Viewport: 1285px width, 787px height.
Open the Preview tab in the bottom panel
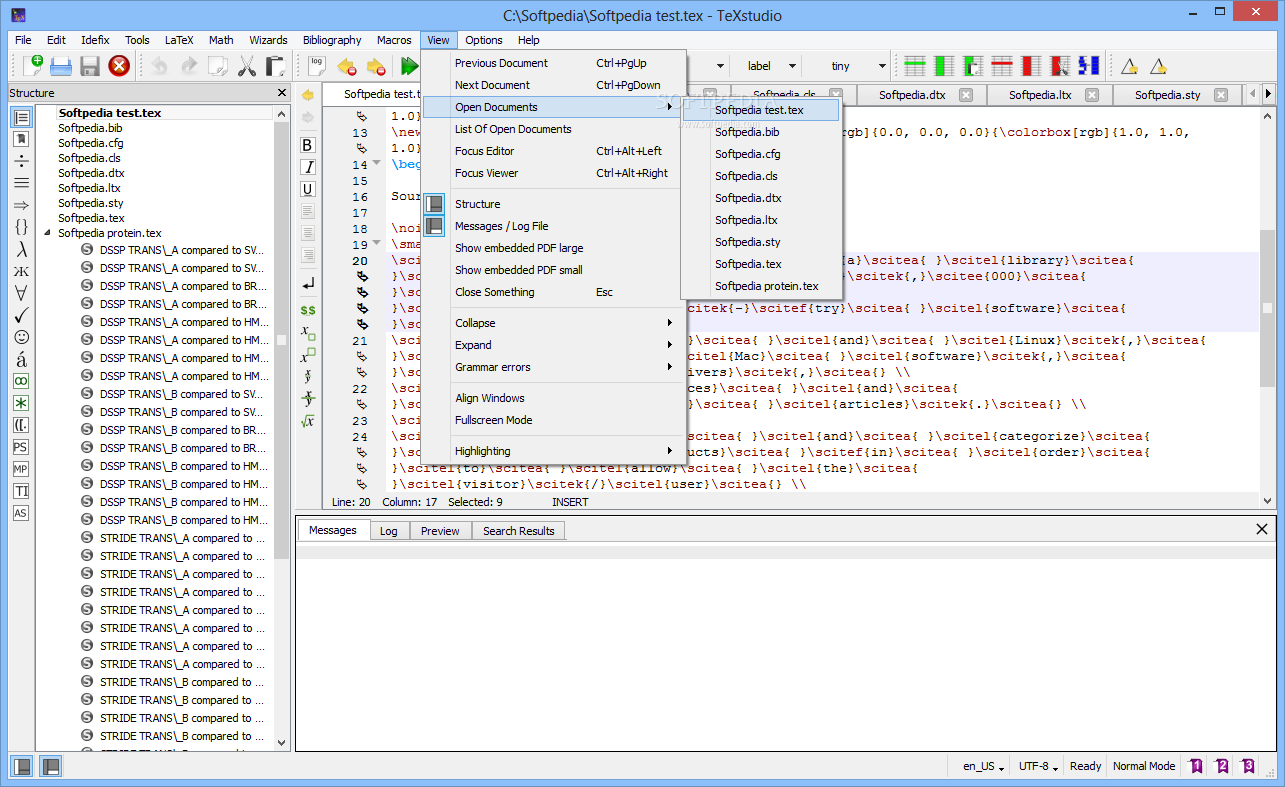440,531
